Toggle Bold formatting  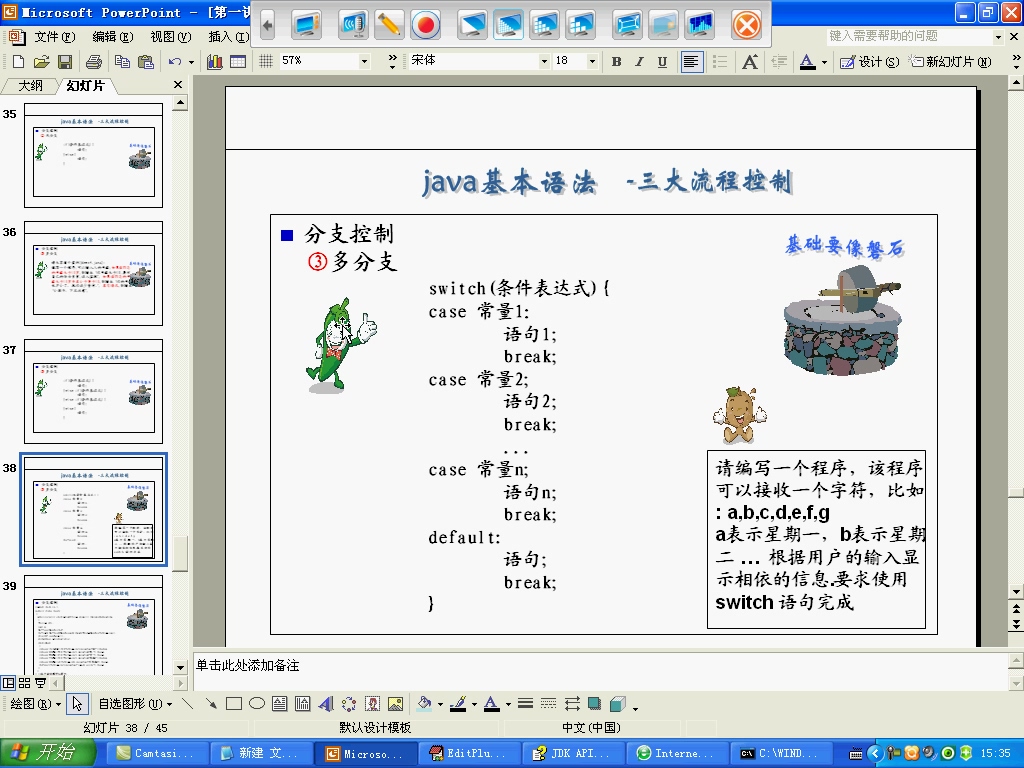pos(616,61)
